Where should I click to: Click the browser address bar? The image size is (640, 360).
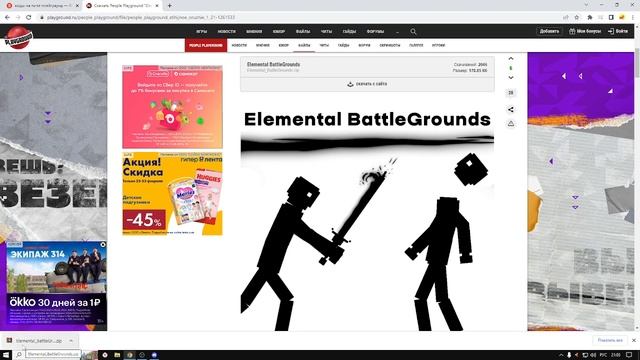302,18
